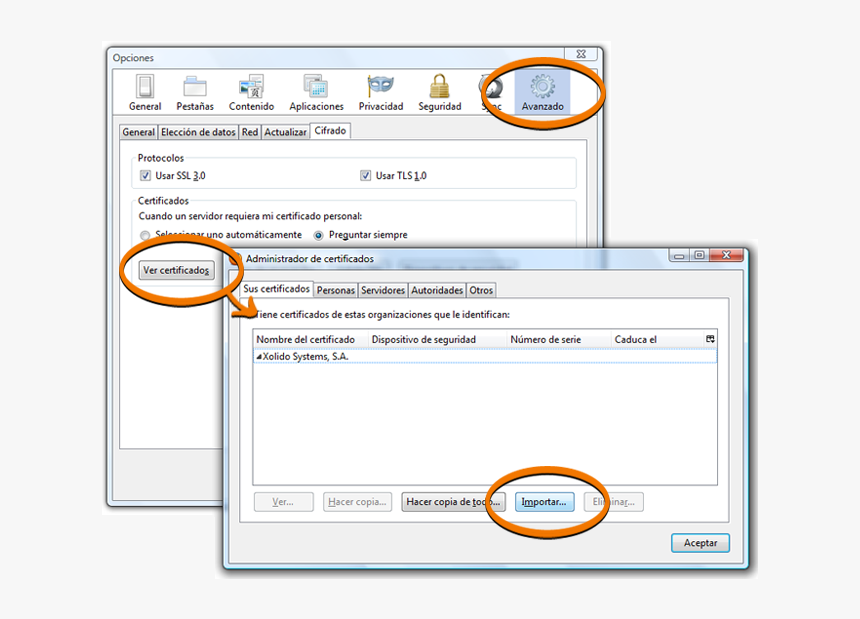The height and width of the screenshot is (619, 860).
Task: Click the Hacer copia... button
Action: click(357, 502)
